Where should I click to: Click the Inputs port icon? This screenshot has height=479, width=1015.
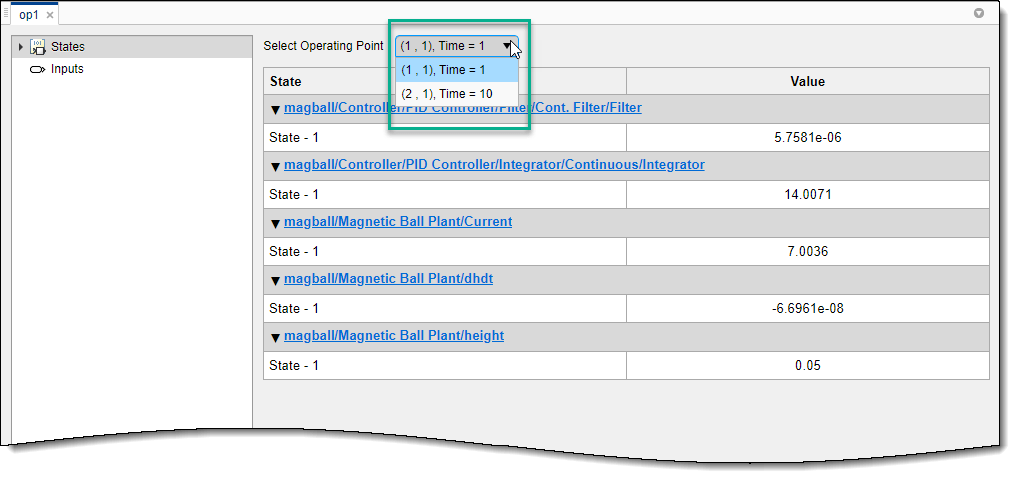[38, 69]
